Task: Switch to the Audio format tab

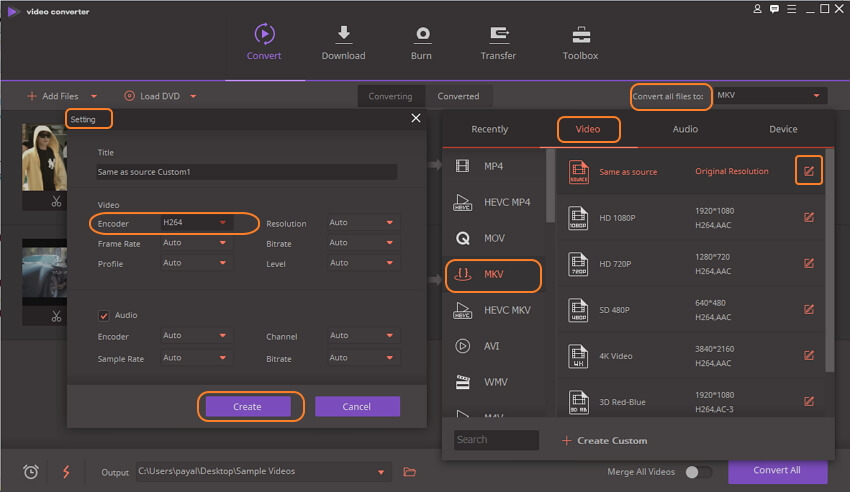Action: [685, 129]
